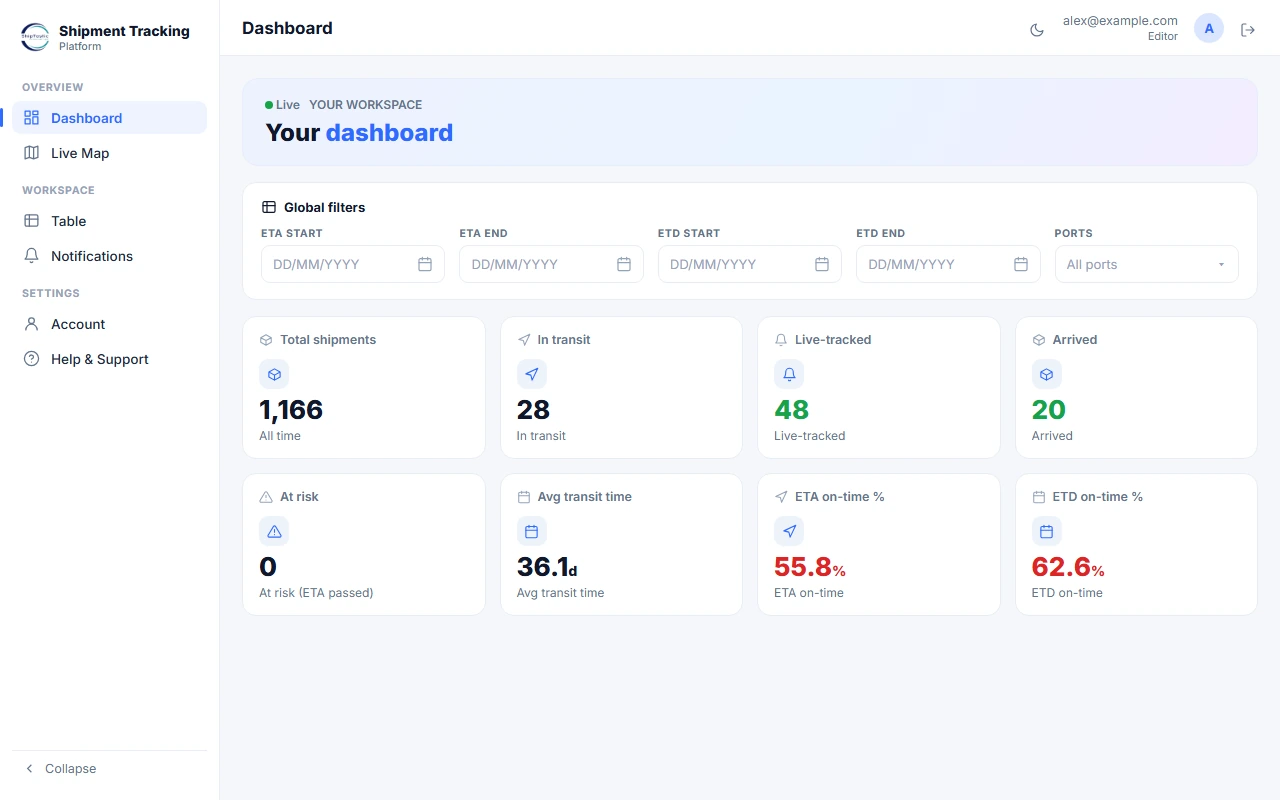
Task: Click the ETD on-time % card title
Action: pos(1098,497)
